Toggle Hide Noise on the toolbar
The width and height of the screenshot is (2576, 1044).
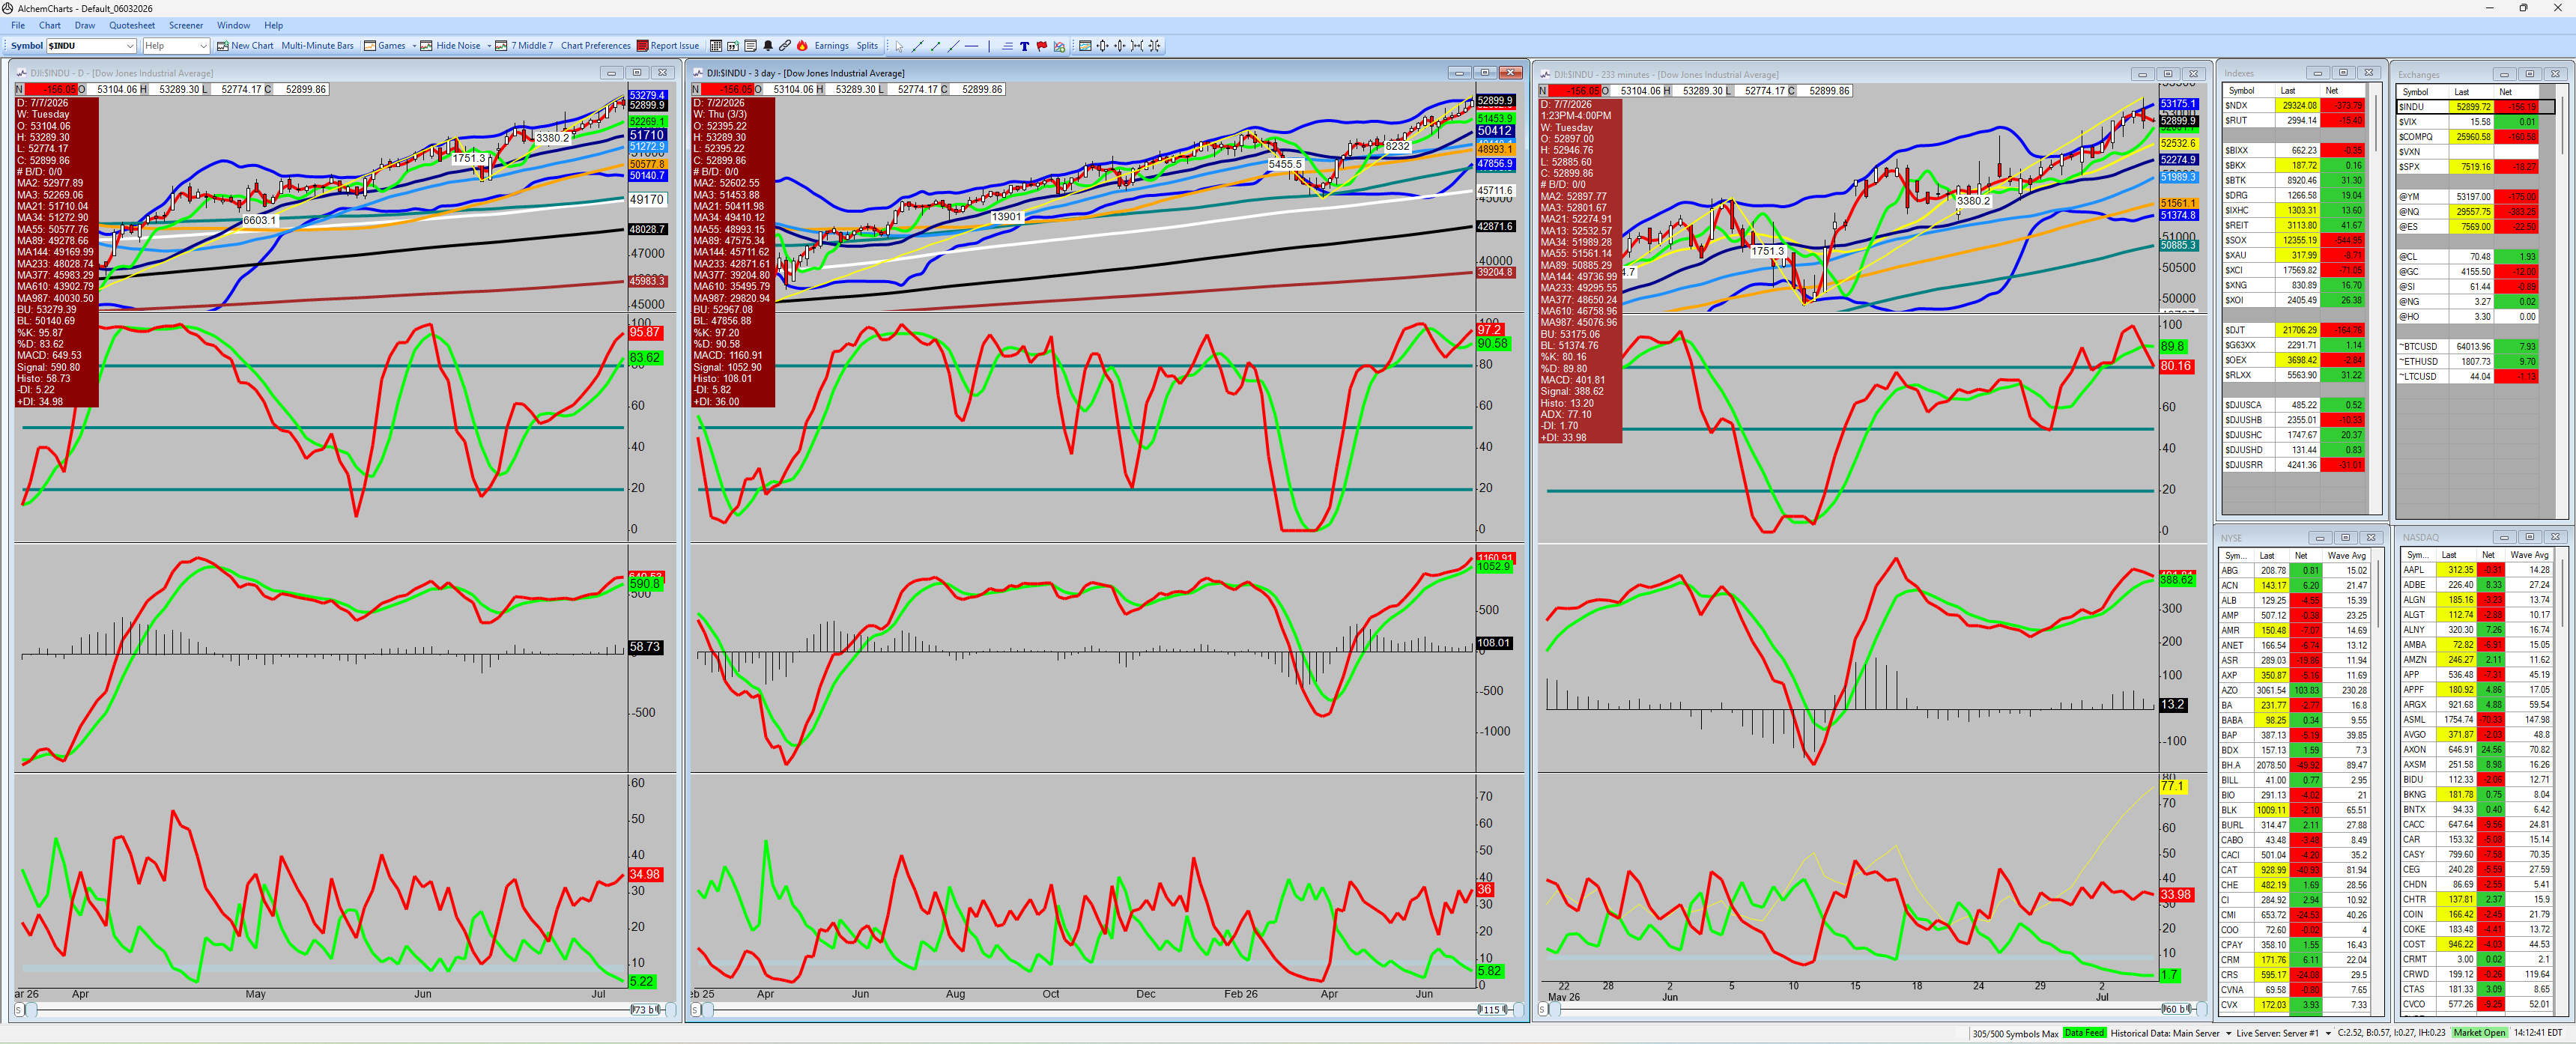[x=450, y=46]
